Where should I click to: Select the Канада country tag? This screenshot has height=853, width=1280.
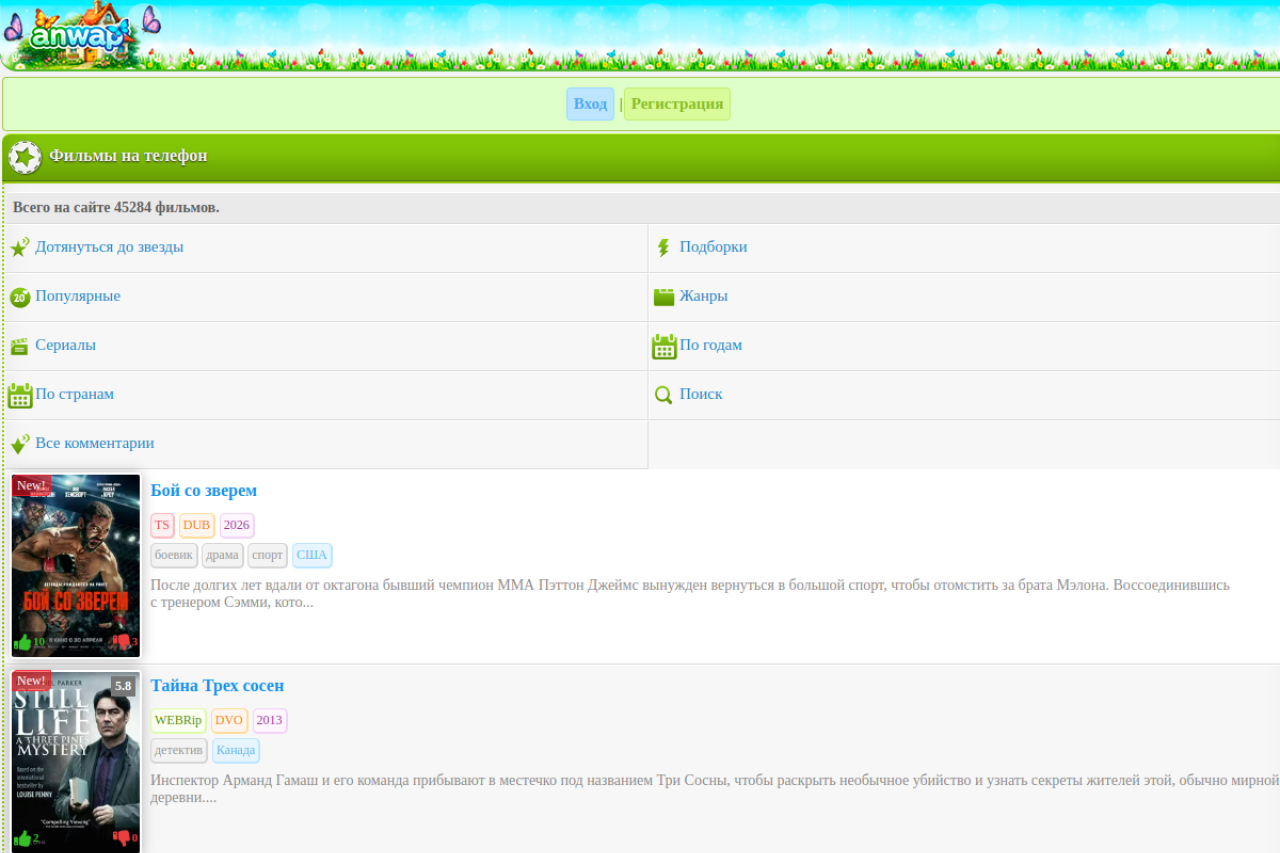(236, 750)
